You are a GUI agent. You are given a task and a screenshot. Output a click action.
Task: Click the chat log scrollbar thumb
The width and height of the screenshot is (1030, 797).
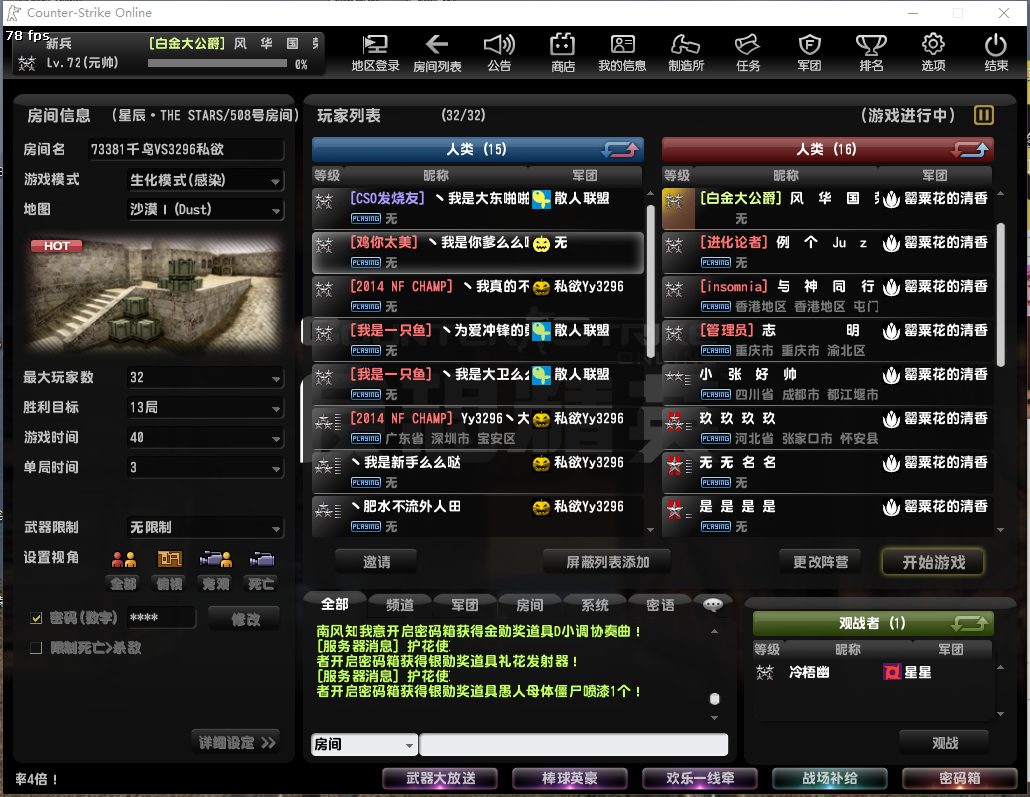(715, 698)
